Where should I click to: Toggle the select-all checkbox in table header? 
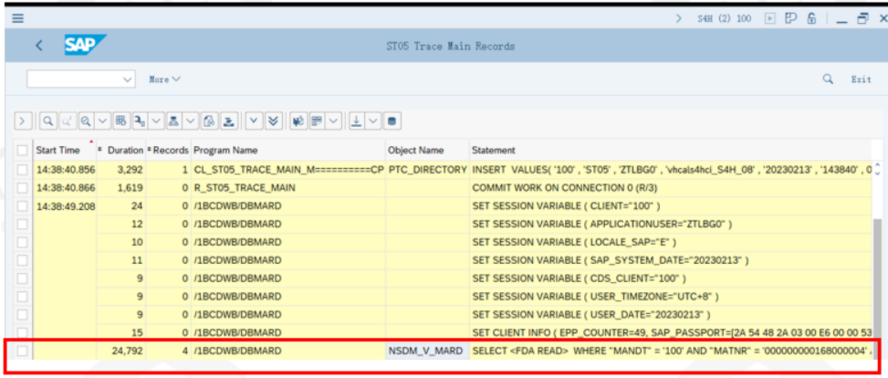point(22,150)
